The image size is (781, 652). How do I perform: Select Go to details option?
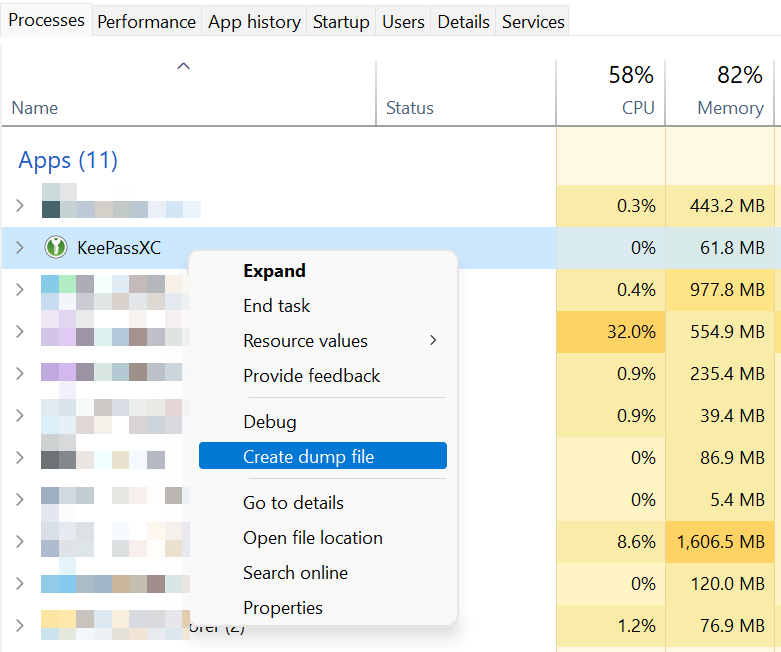tap(293, 503)
